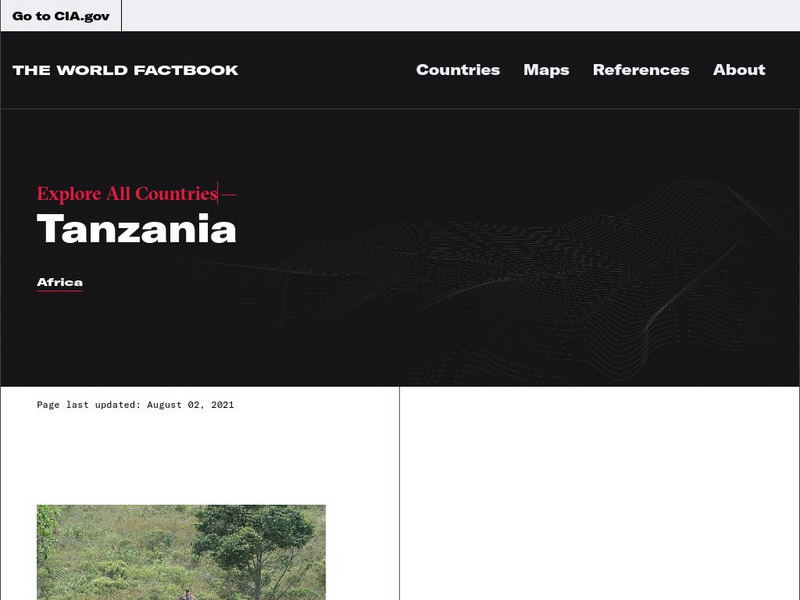View the Tanzania landscape photo
Viewport: 800px width, 600px height.
coord(181,553)
